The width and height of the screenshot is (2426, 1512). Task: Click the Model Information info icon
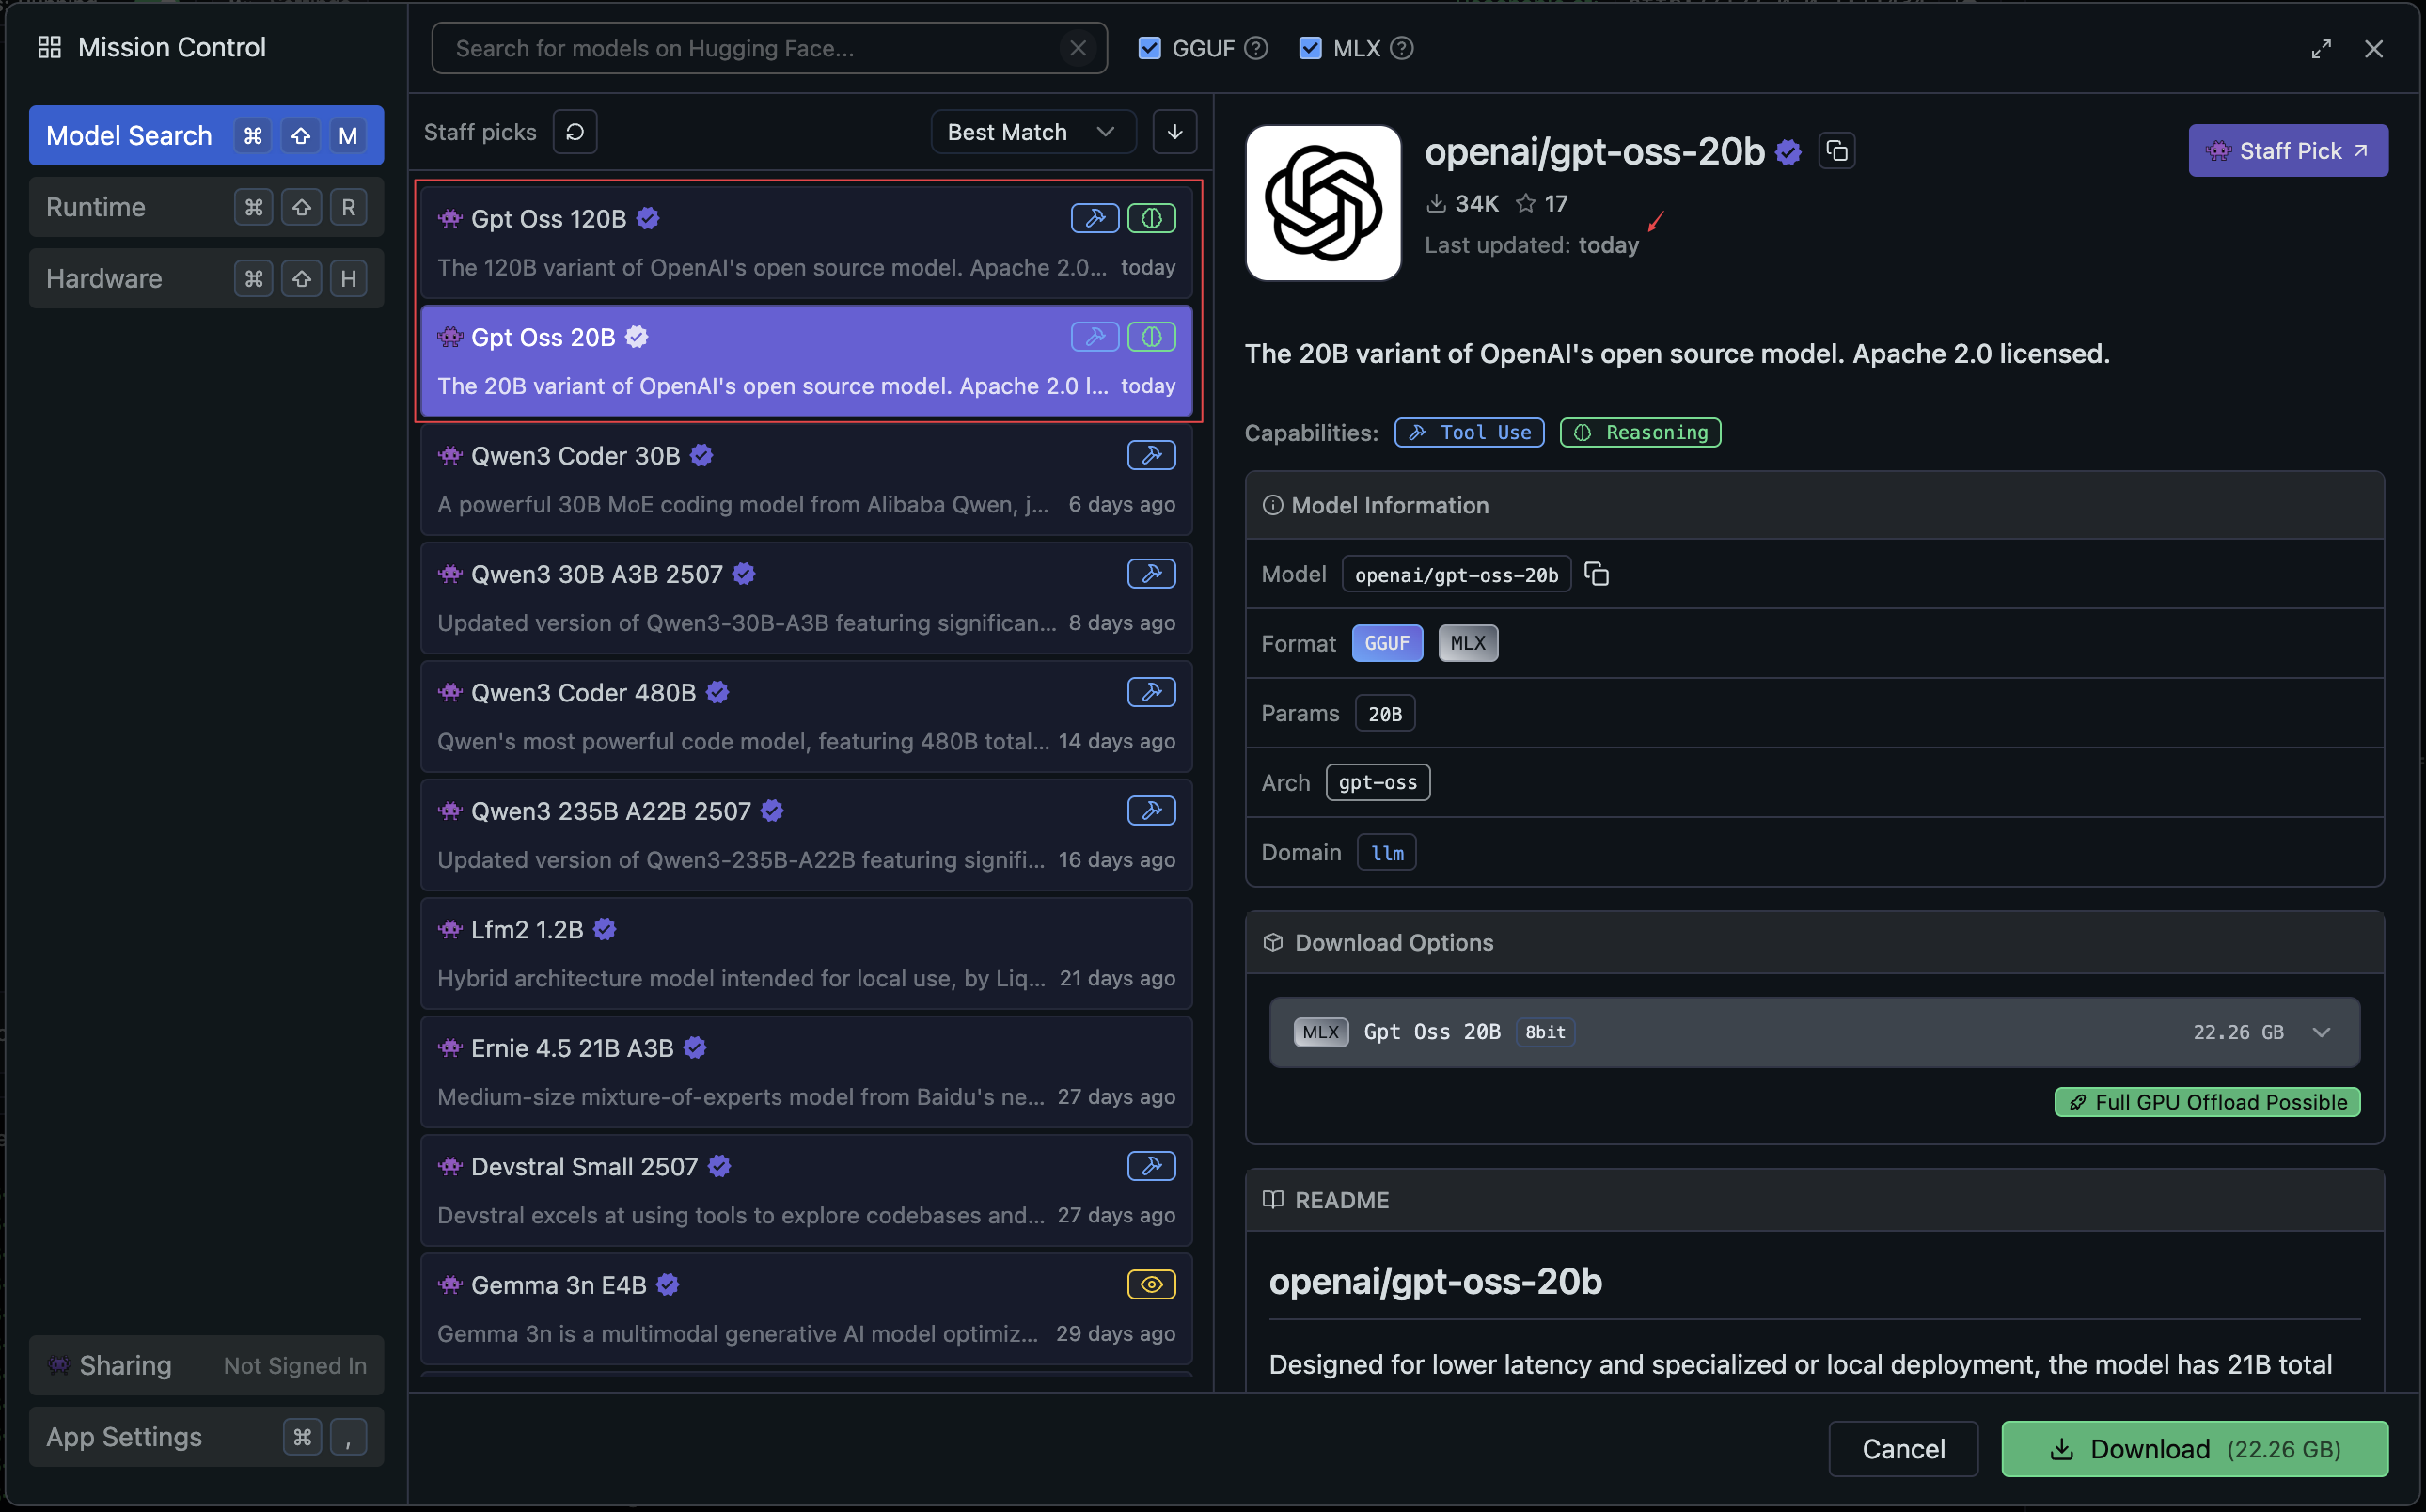(1272, 505)
